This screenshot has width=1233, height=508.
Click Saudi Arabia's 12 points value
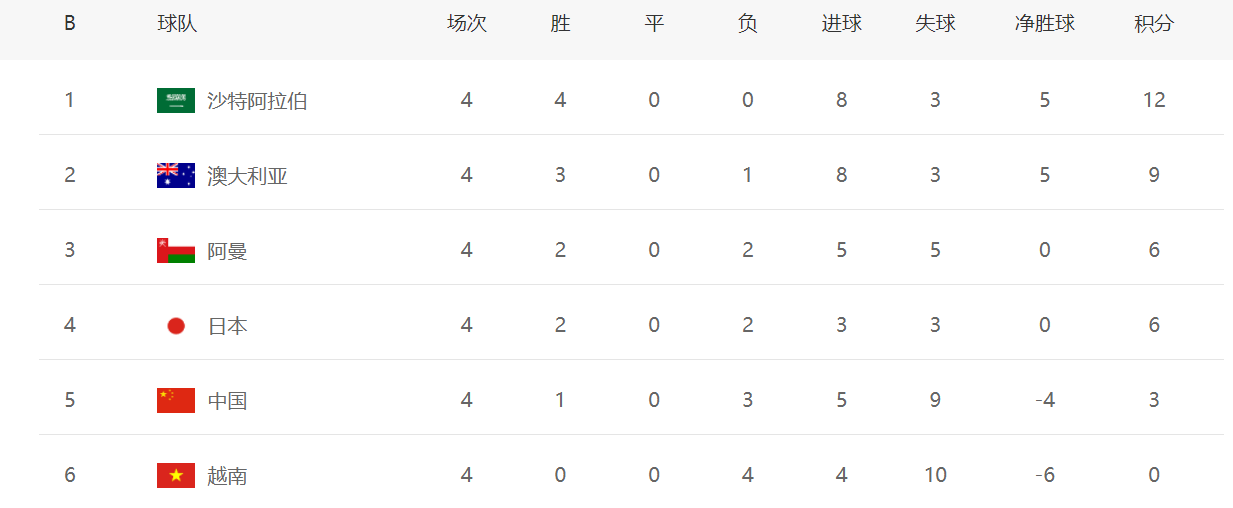(x=1154, y=100)
